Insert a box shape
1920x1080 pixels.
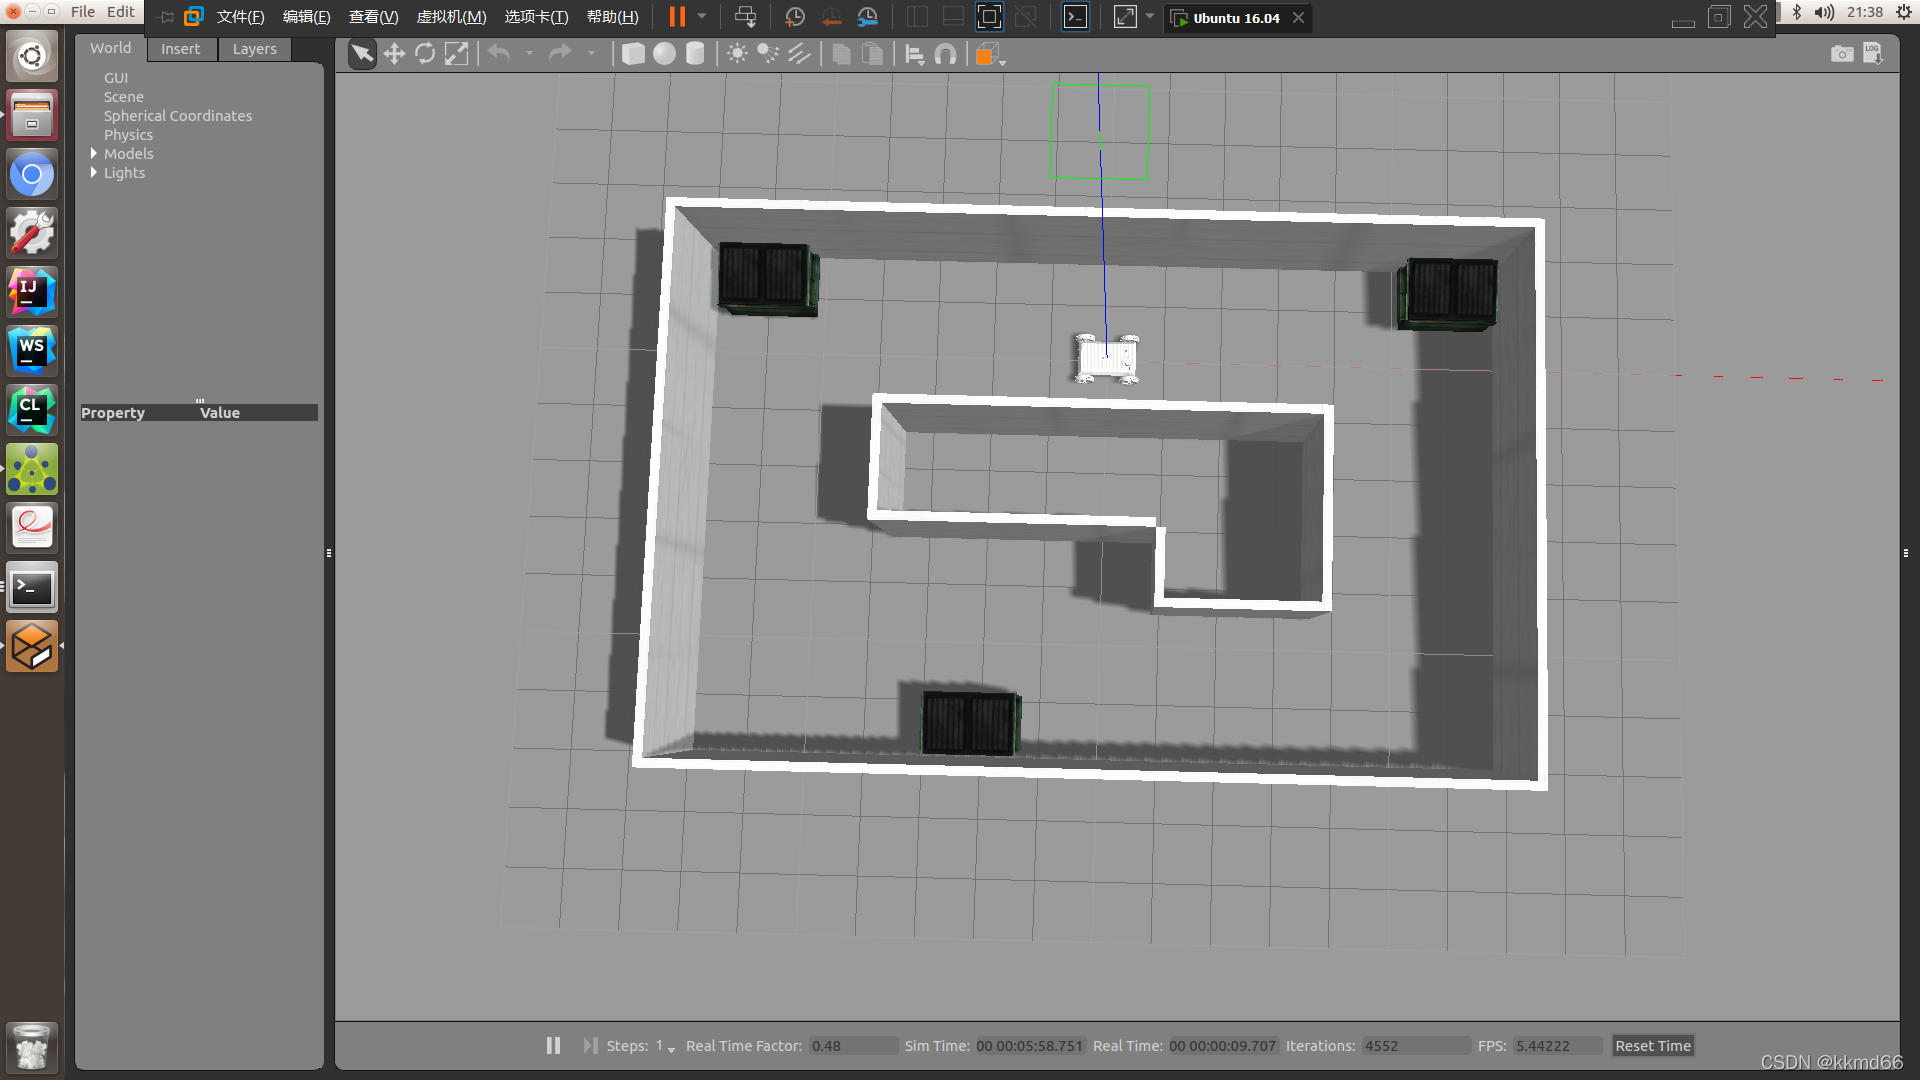(633, 54)
